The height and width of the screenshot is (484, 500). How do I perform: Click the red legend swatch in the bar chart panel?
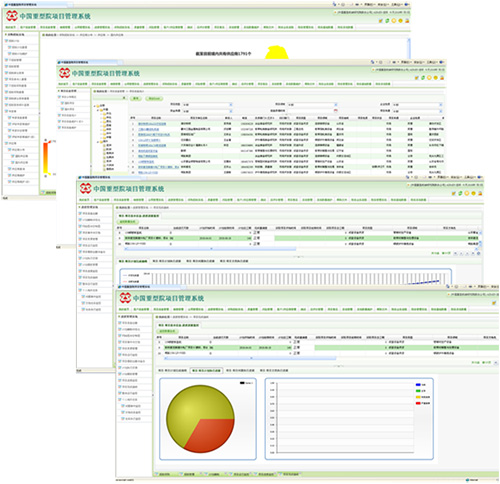[418, 403]
